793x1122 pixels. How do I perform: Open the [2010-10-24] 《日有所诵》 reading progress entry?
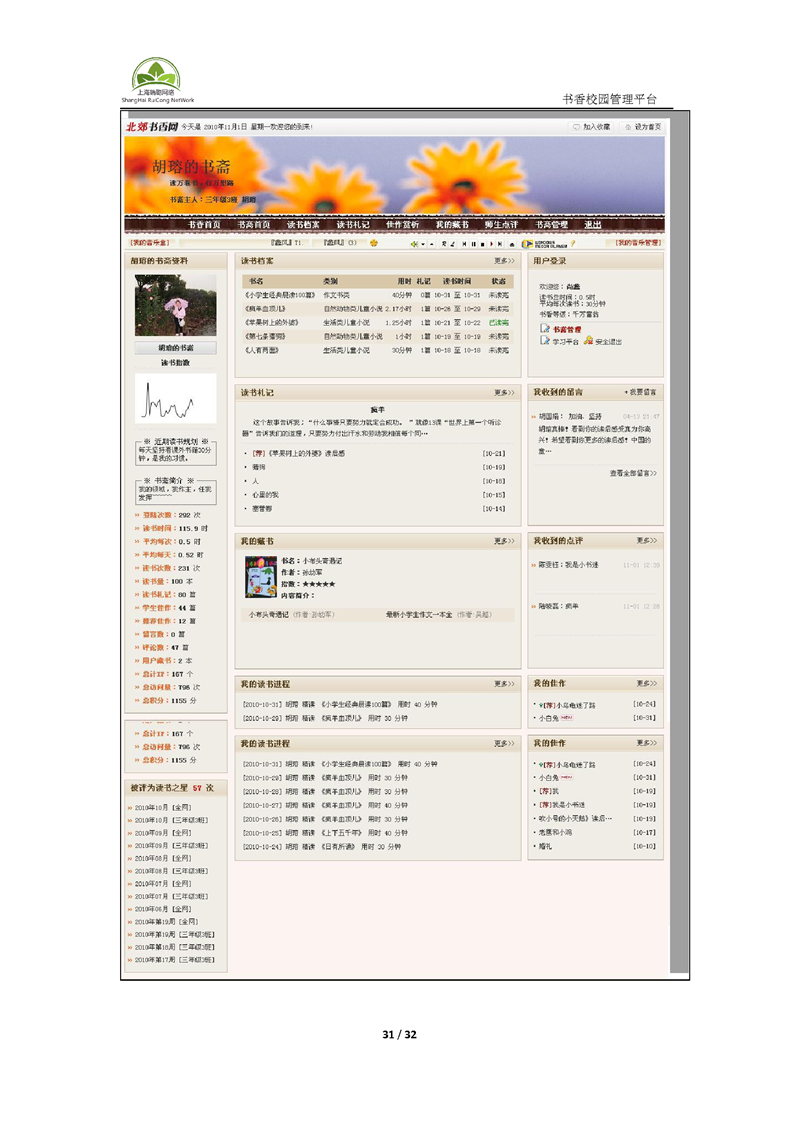tap(321, 847)
